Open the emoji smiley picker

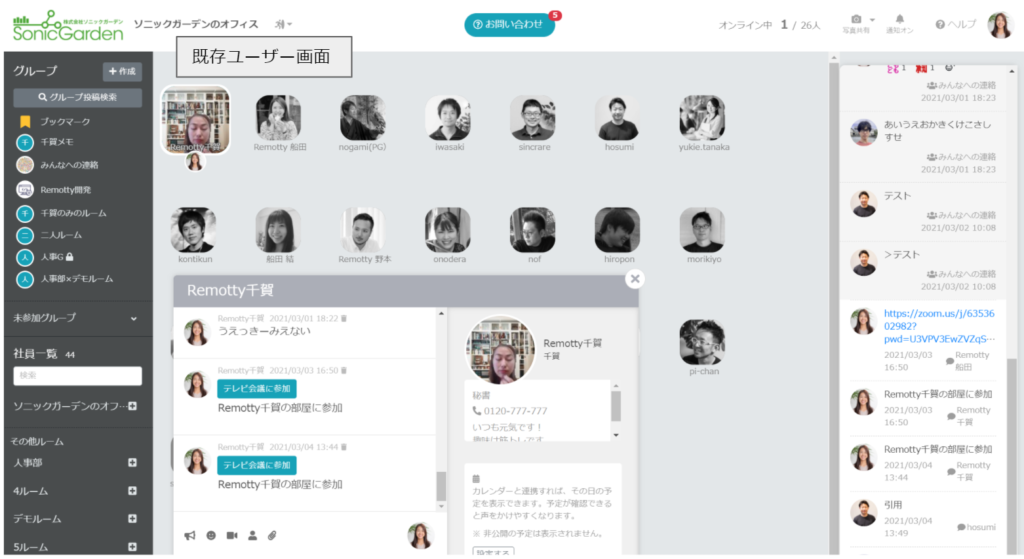(211, 535)
